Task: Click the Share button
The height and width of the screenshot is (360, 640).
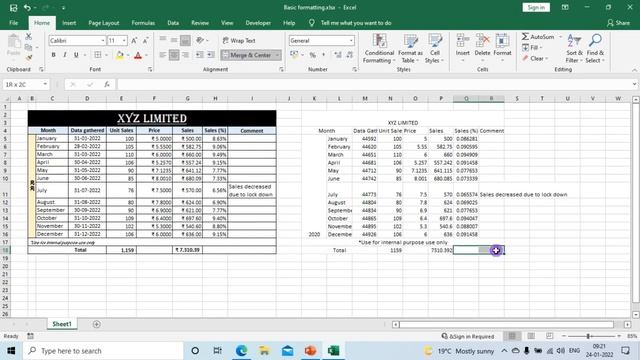Action: [x=618, y=23]
